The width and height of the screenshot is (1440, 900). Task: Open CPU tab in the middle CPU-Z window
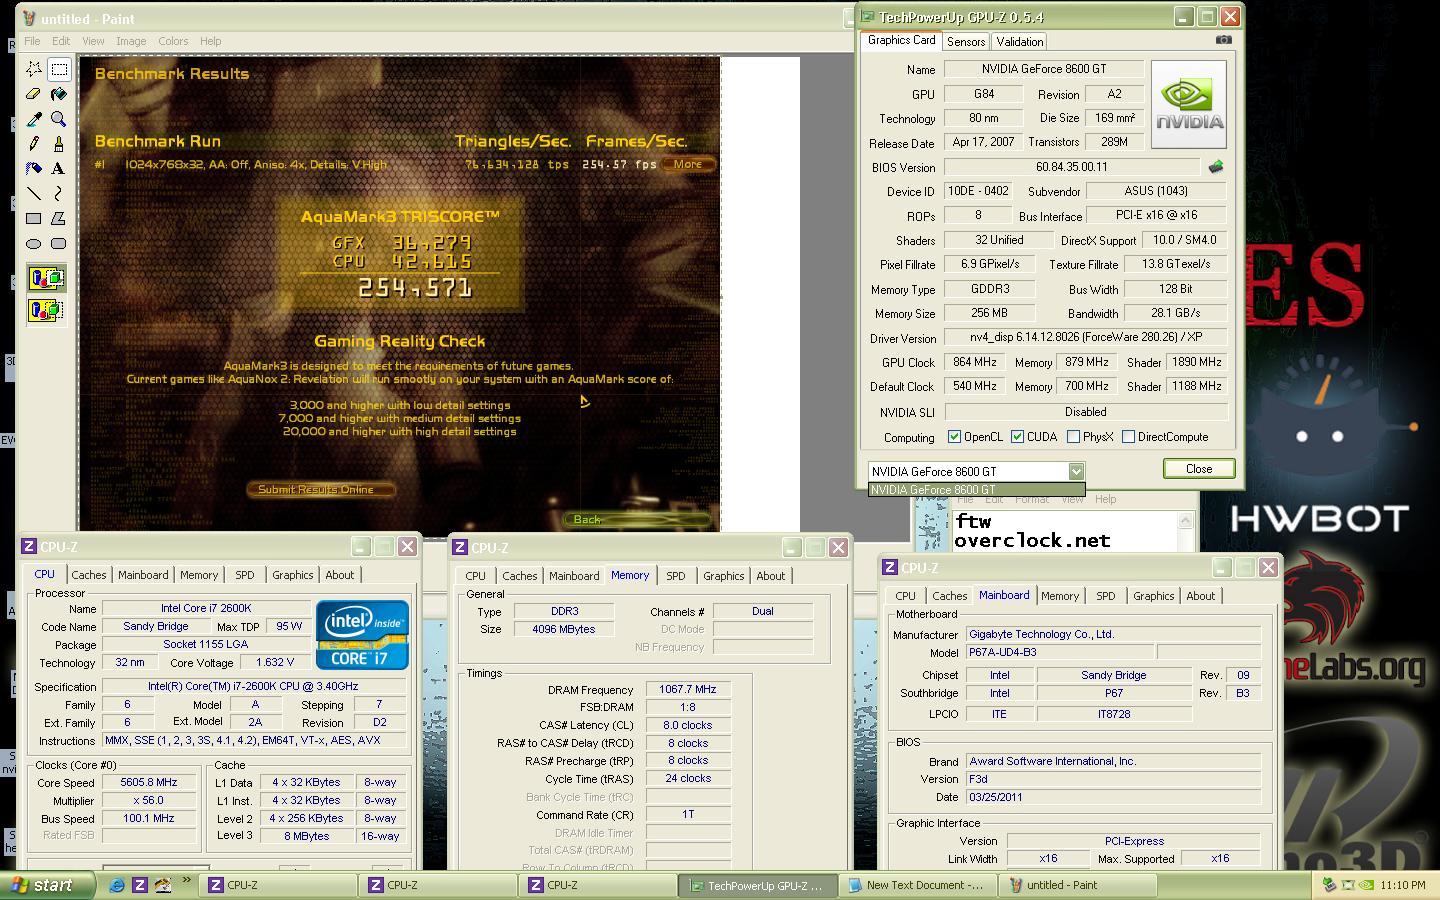(x=475, y=576)
